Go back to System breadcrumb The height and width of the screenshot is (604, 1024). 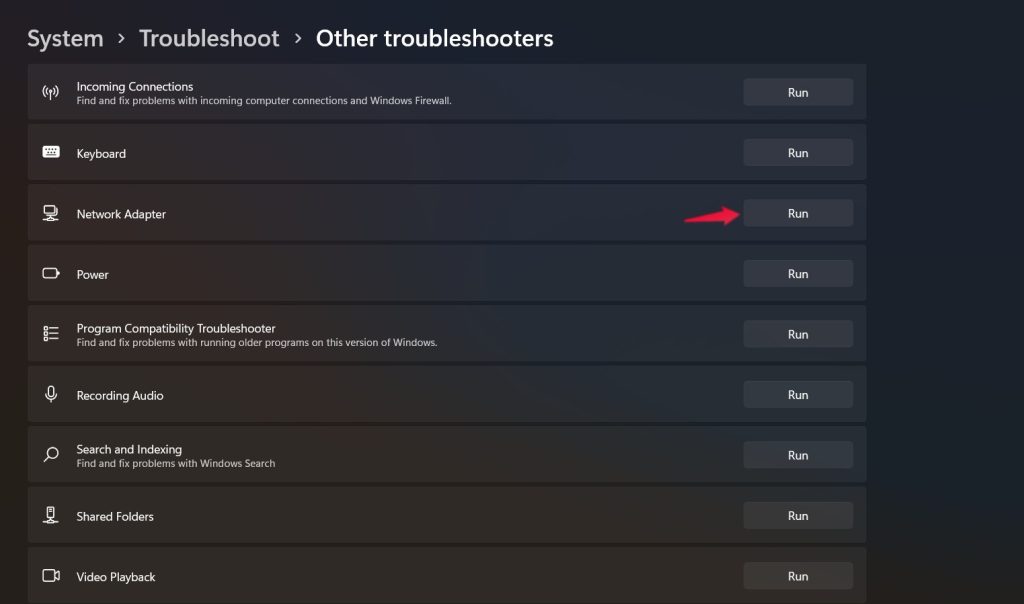pyautogui.click(x=65, y=39)
